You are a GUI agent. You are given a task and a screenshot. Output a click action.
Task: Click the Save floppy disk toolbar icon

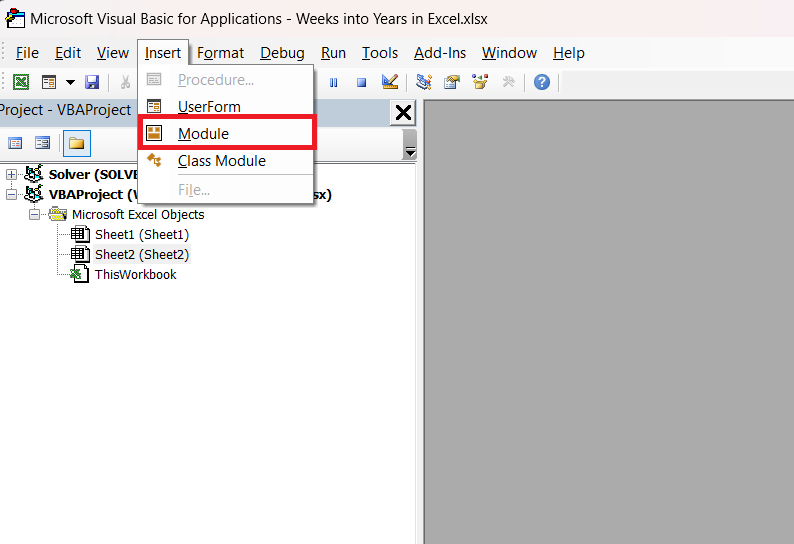[92, 82]
